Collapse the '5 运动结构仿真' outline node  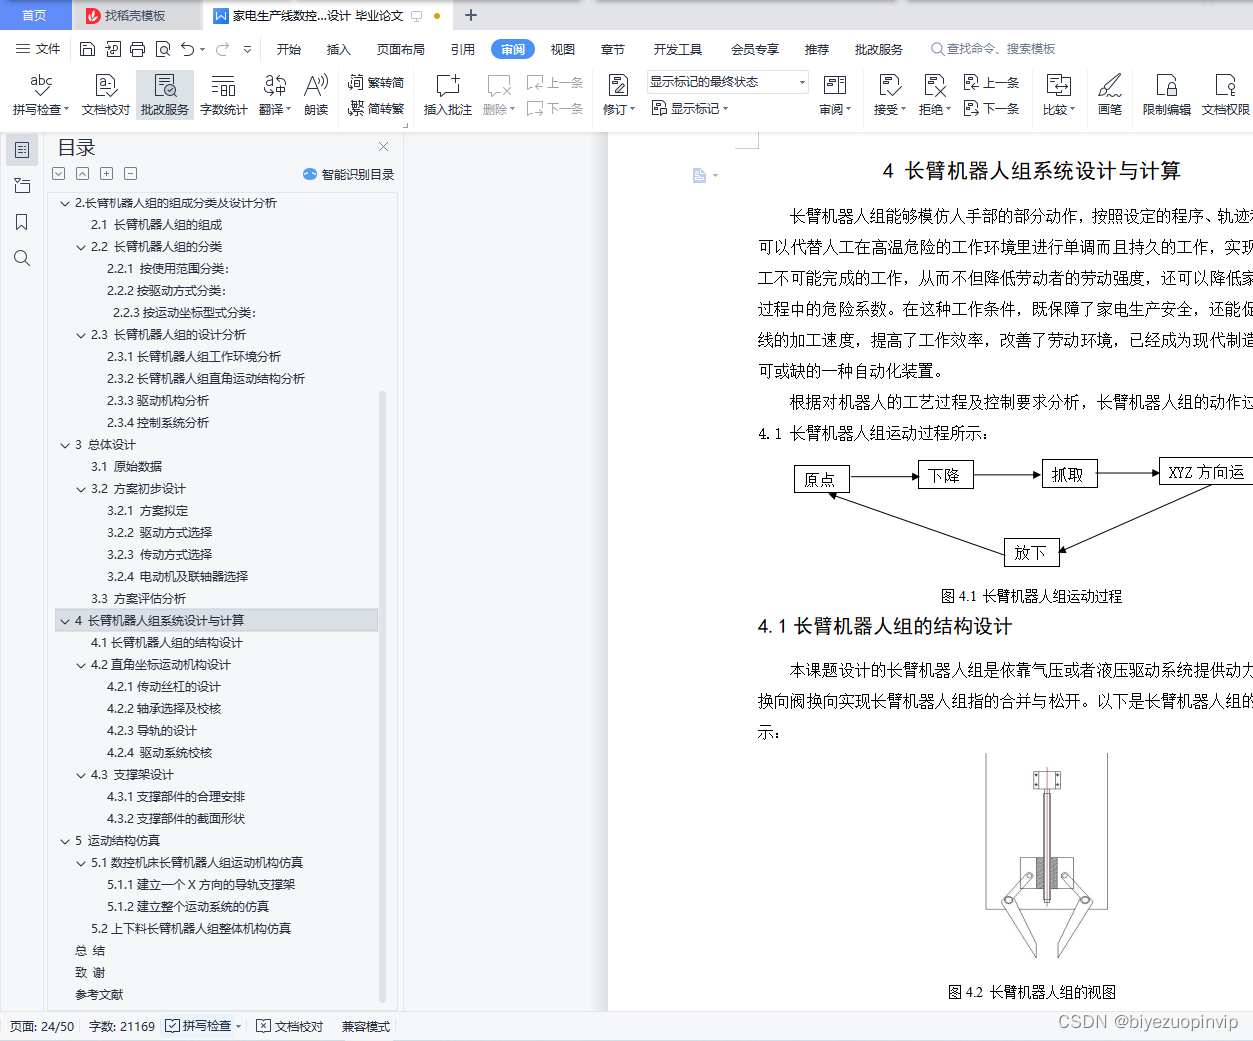pyautogui.click(x=65, y=841)
